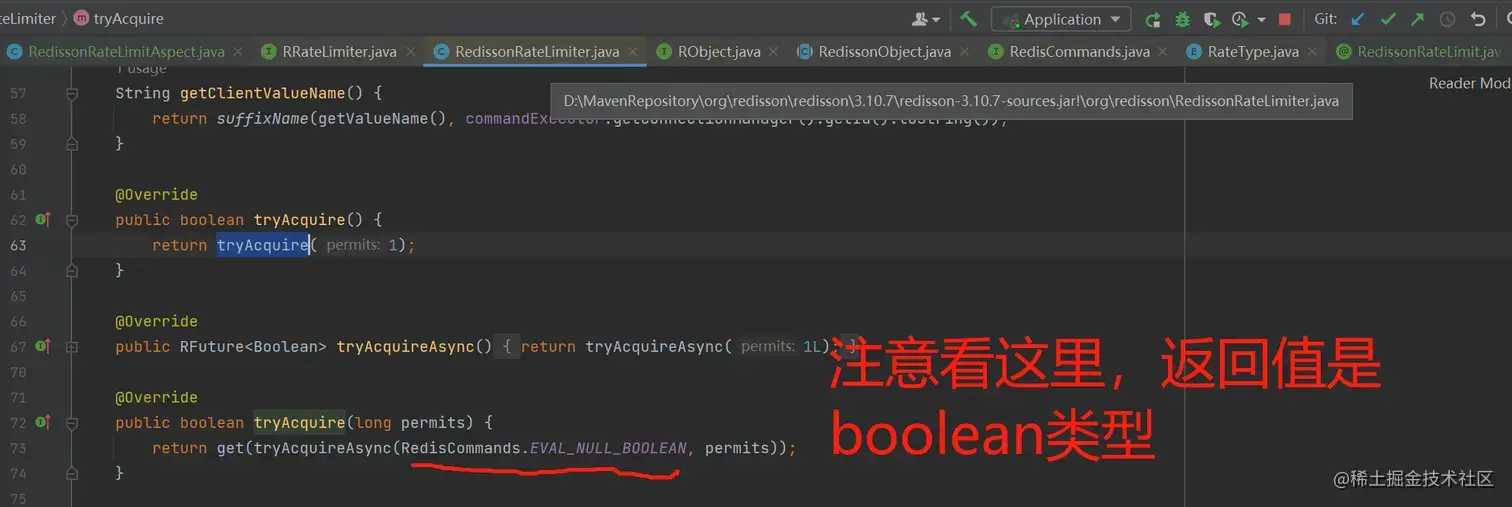Open Git Show History clock icon
The height and width of the screenshot is (507, 1512).
[x=1447, y=19]
